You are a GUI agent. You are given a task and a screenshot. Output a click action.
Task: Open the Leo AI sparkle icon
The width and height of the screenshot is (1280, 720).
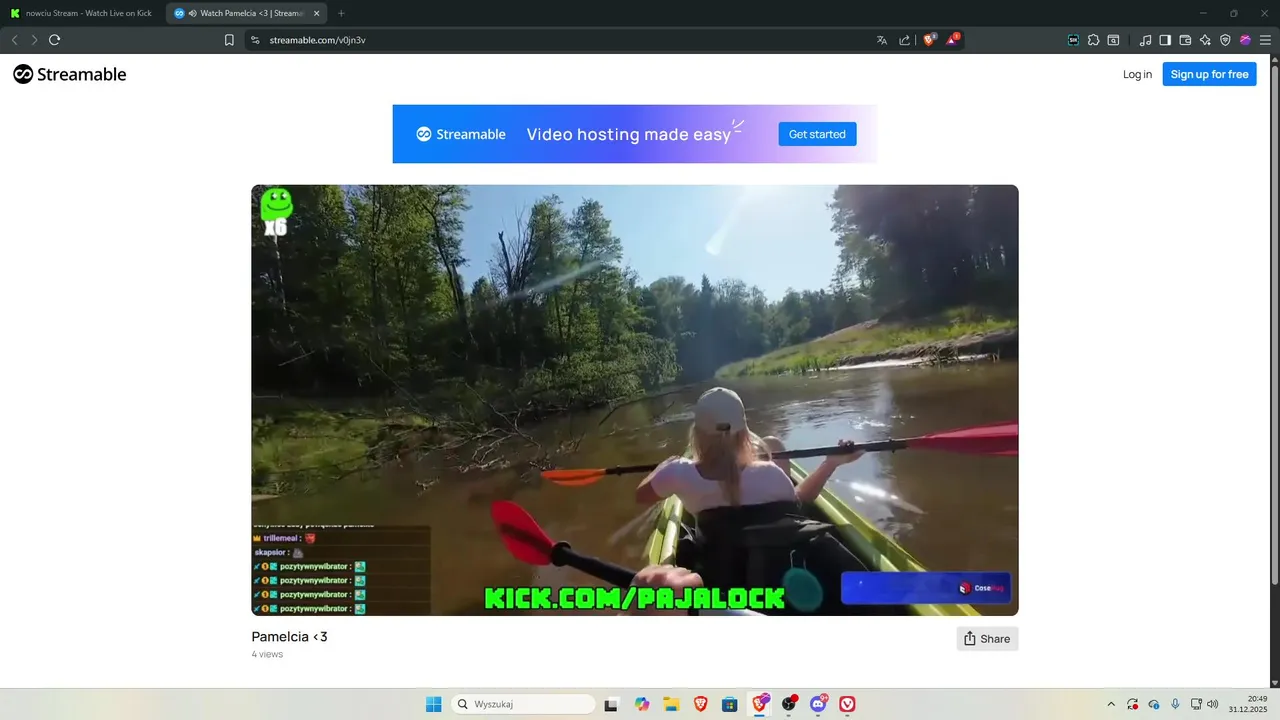pyautogui.click(x=1205, y=40)
